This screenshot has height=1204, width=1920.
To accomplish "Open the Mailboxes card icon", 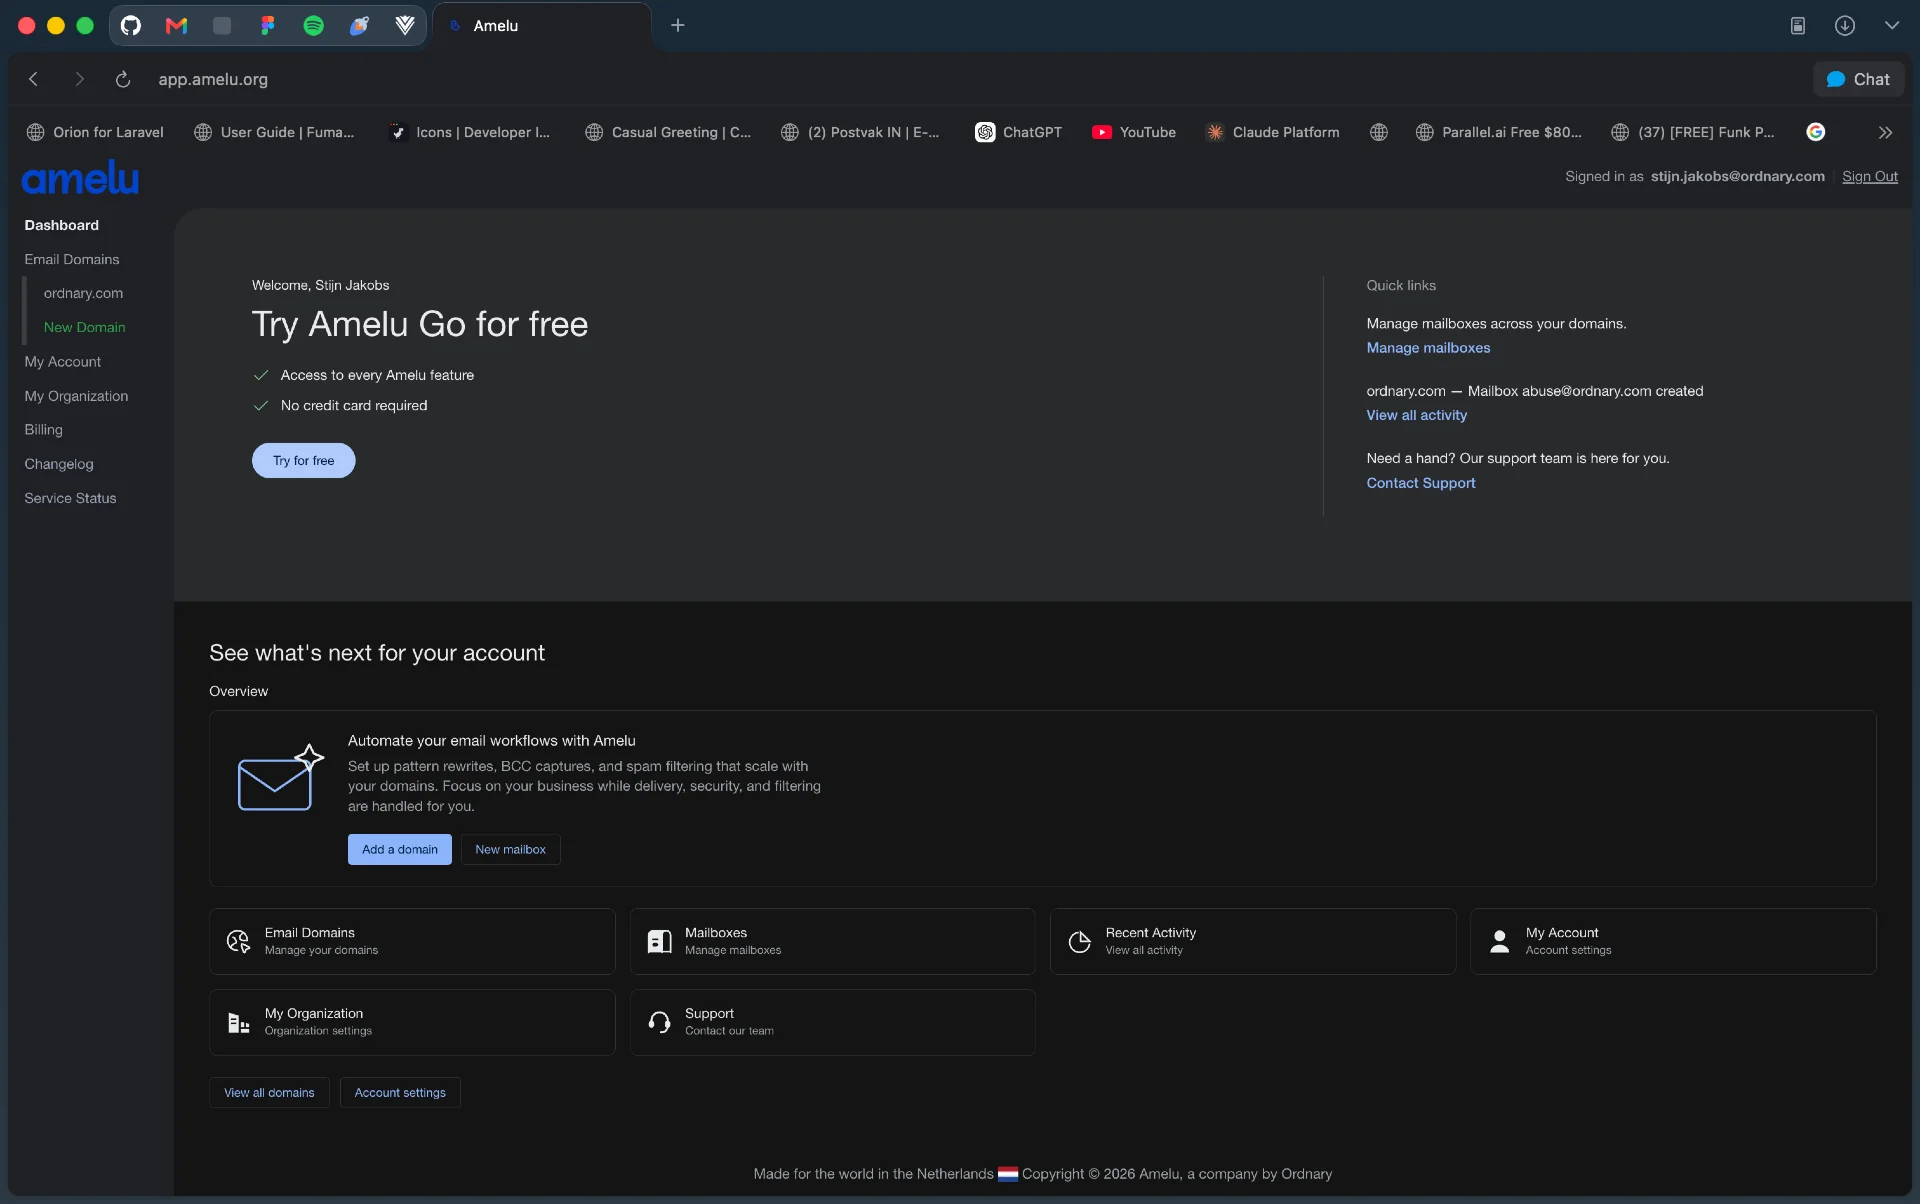I will click(x=659, y=941).
